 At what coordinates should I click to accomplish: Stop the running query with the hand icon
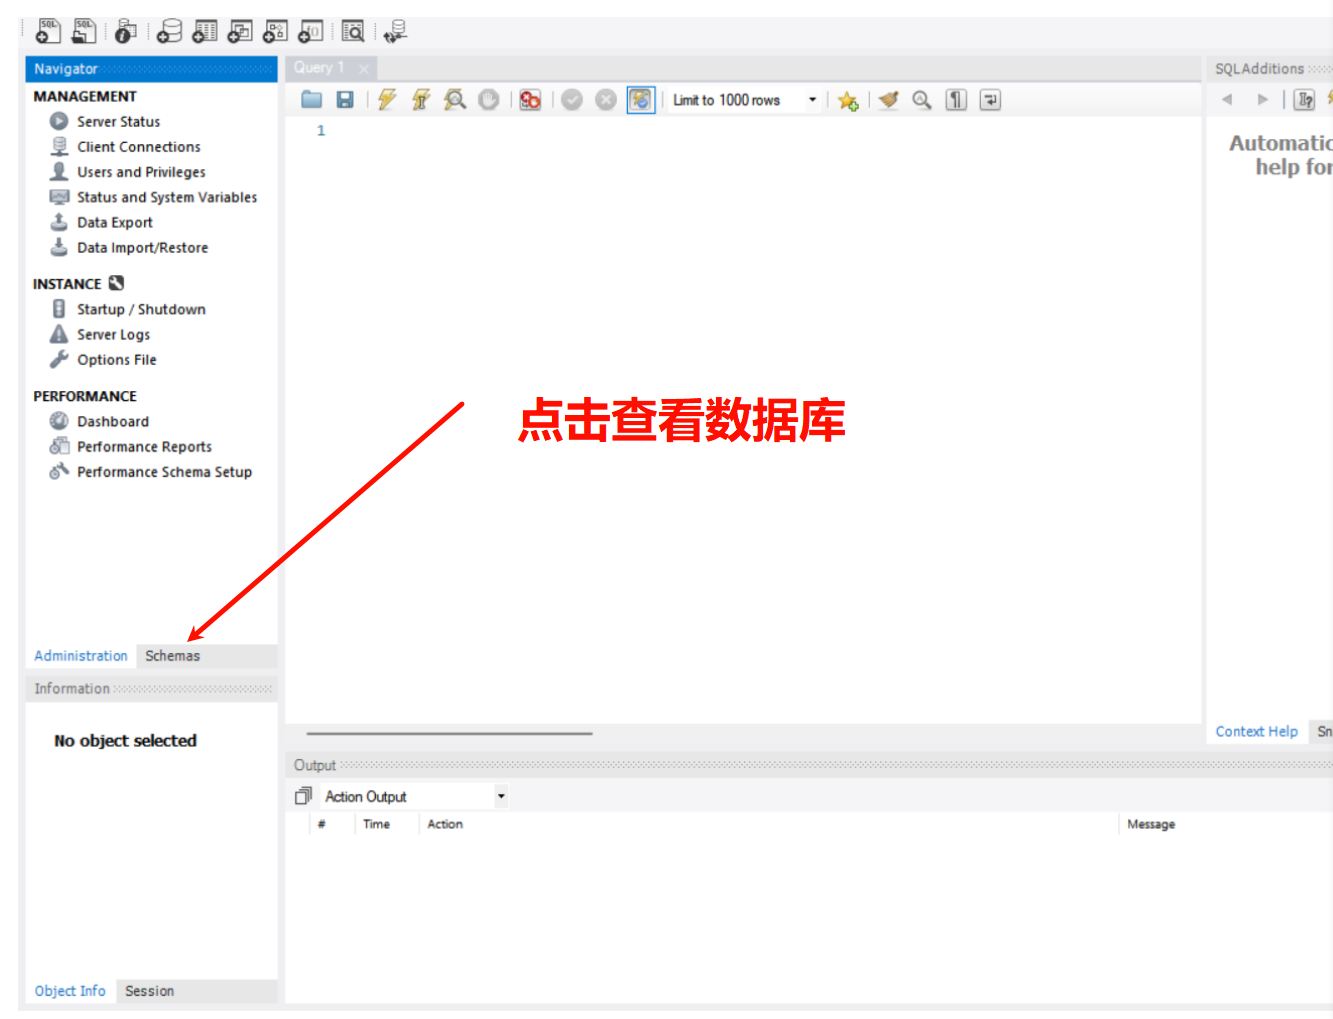(x=489, y=100)
